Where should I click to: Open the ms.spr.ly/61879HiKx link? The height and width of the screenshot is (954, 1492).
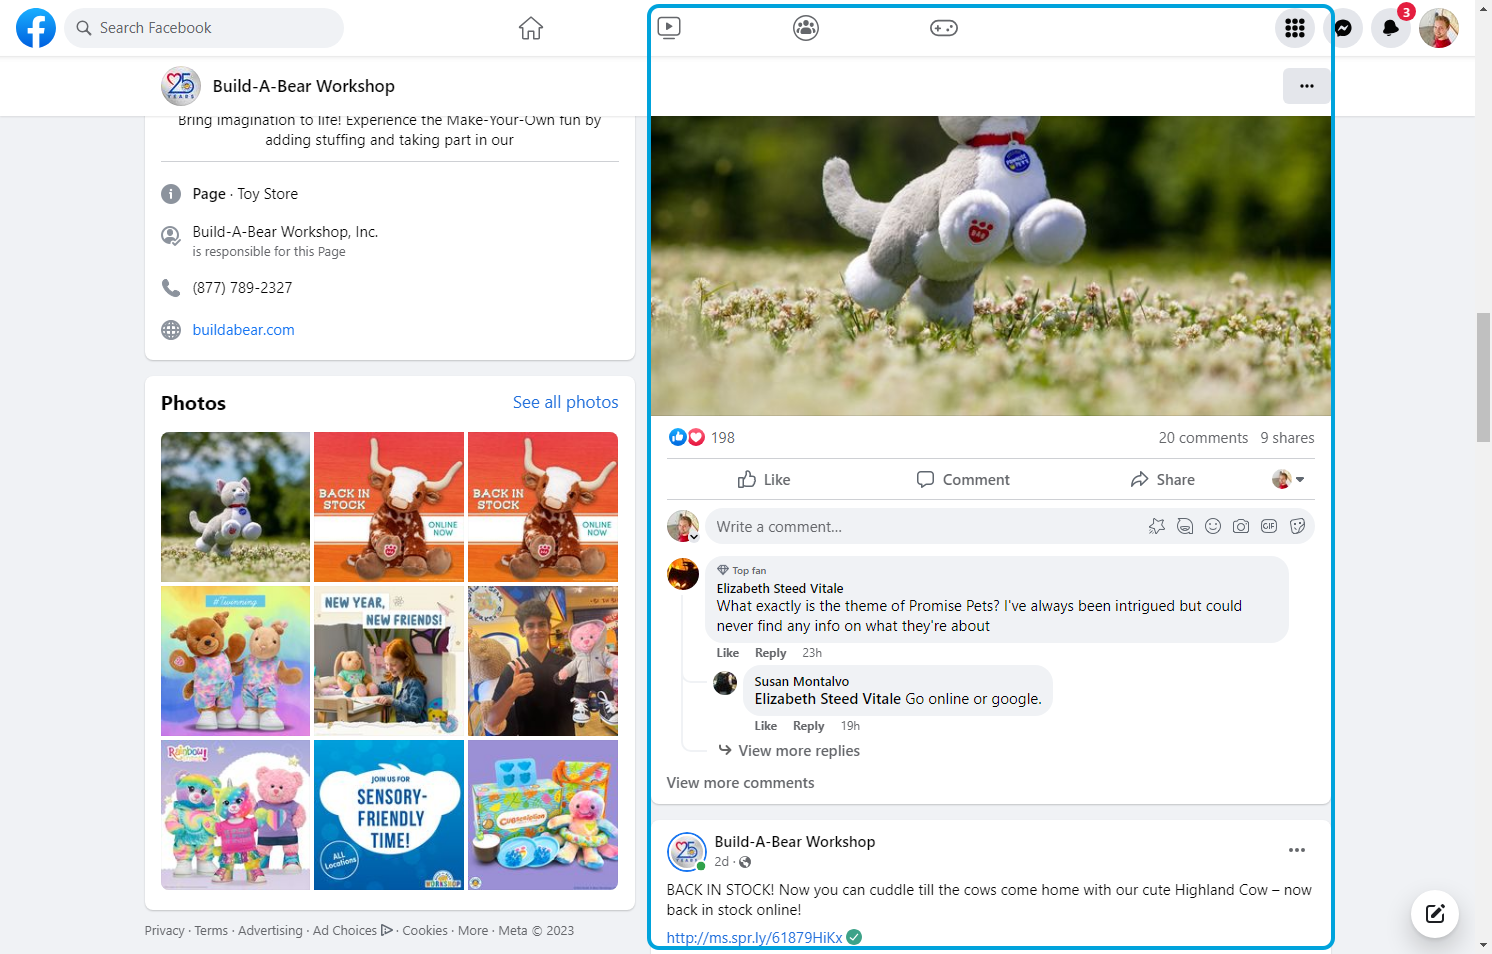(754, 938)
